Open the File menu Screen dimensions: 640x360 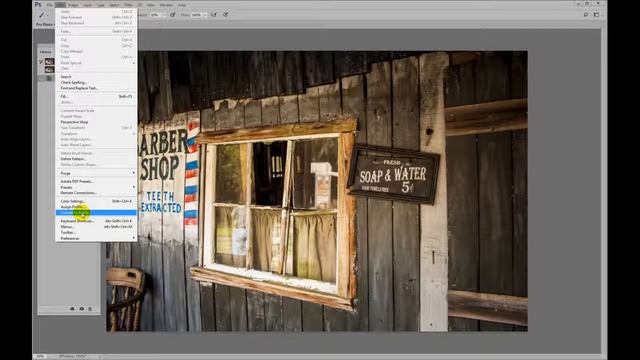[x=49, y=5]
